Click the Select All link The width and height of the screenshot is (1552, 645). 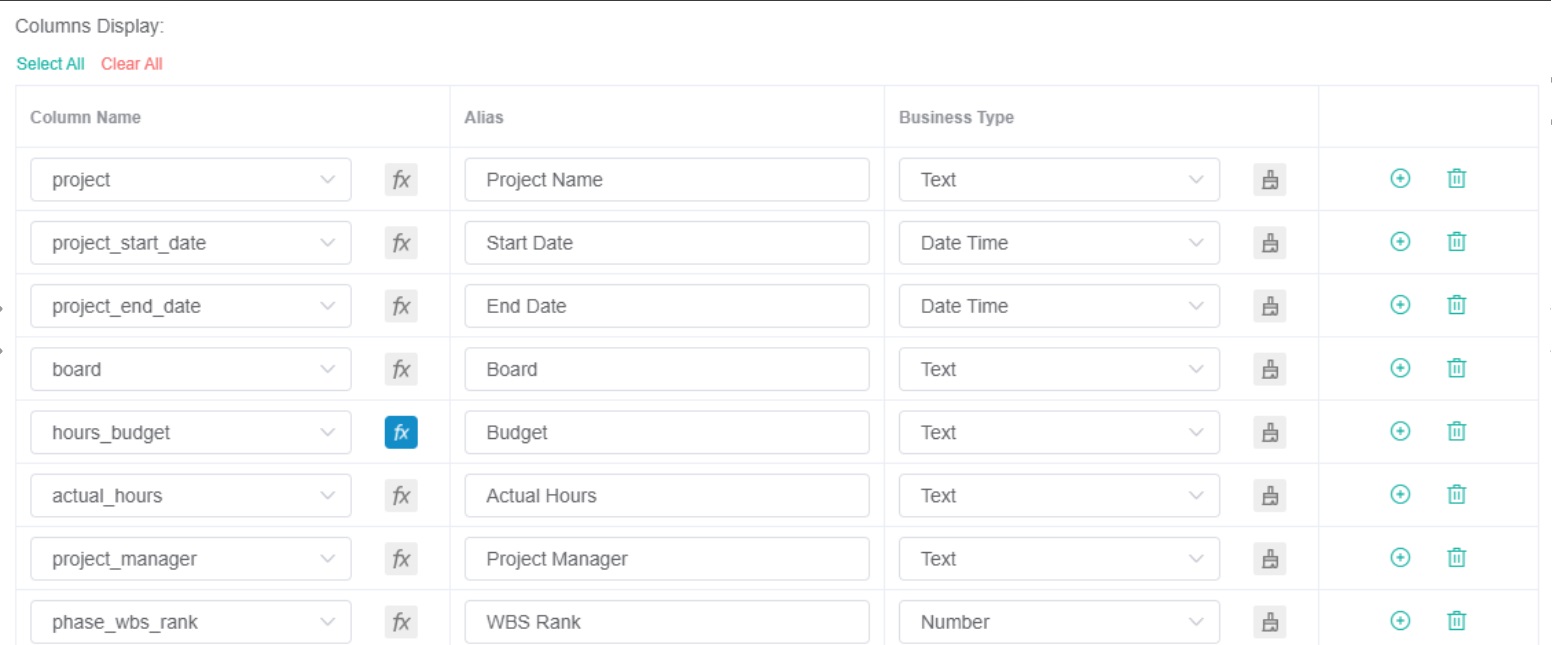click(x=50, y=63)
